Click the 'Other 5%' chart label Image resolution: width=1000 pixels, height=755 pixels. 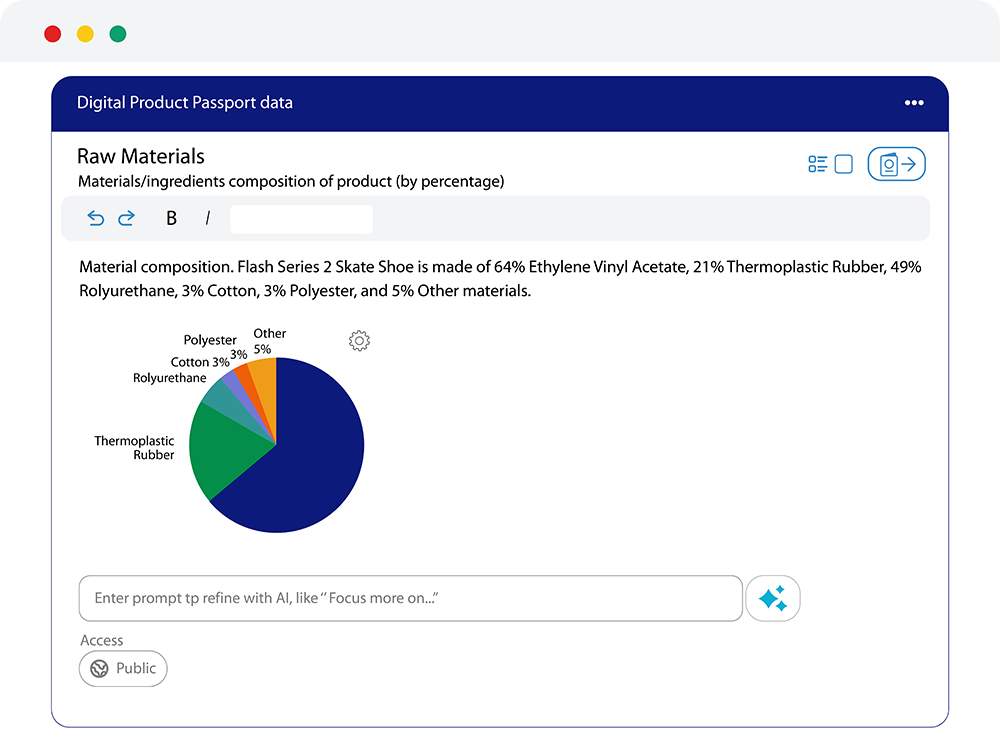click(270, 341)
